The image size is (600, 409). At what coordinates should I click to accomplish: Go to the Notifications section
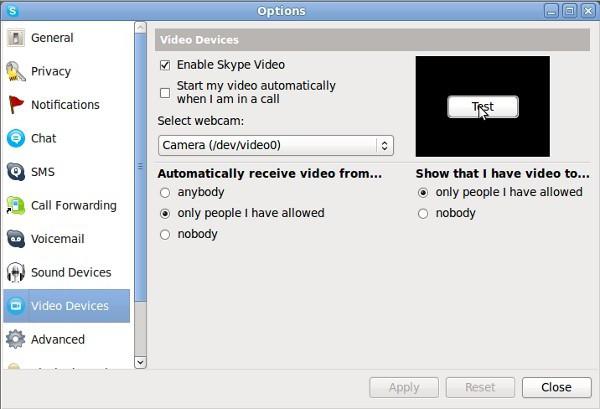click(x=65, y=104)
